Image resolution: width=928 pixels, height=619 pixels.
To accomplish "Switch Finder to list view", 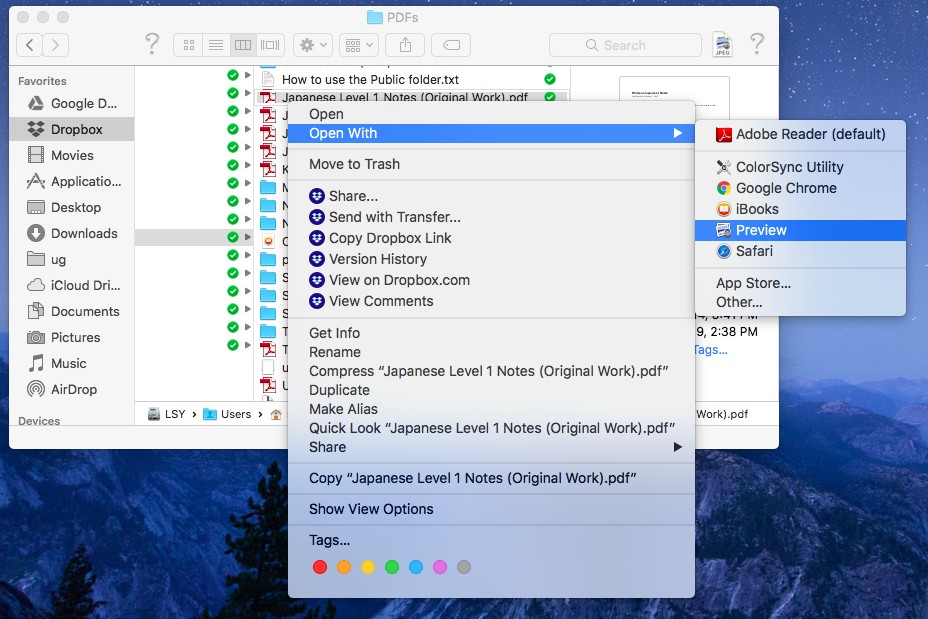I will 214,45.
